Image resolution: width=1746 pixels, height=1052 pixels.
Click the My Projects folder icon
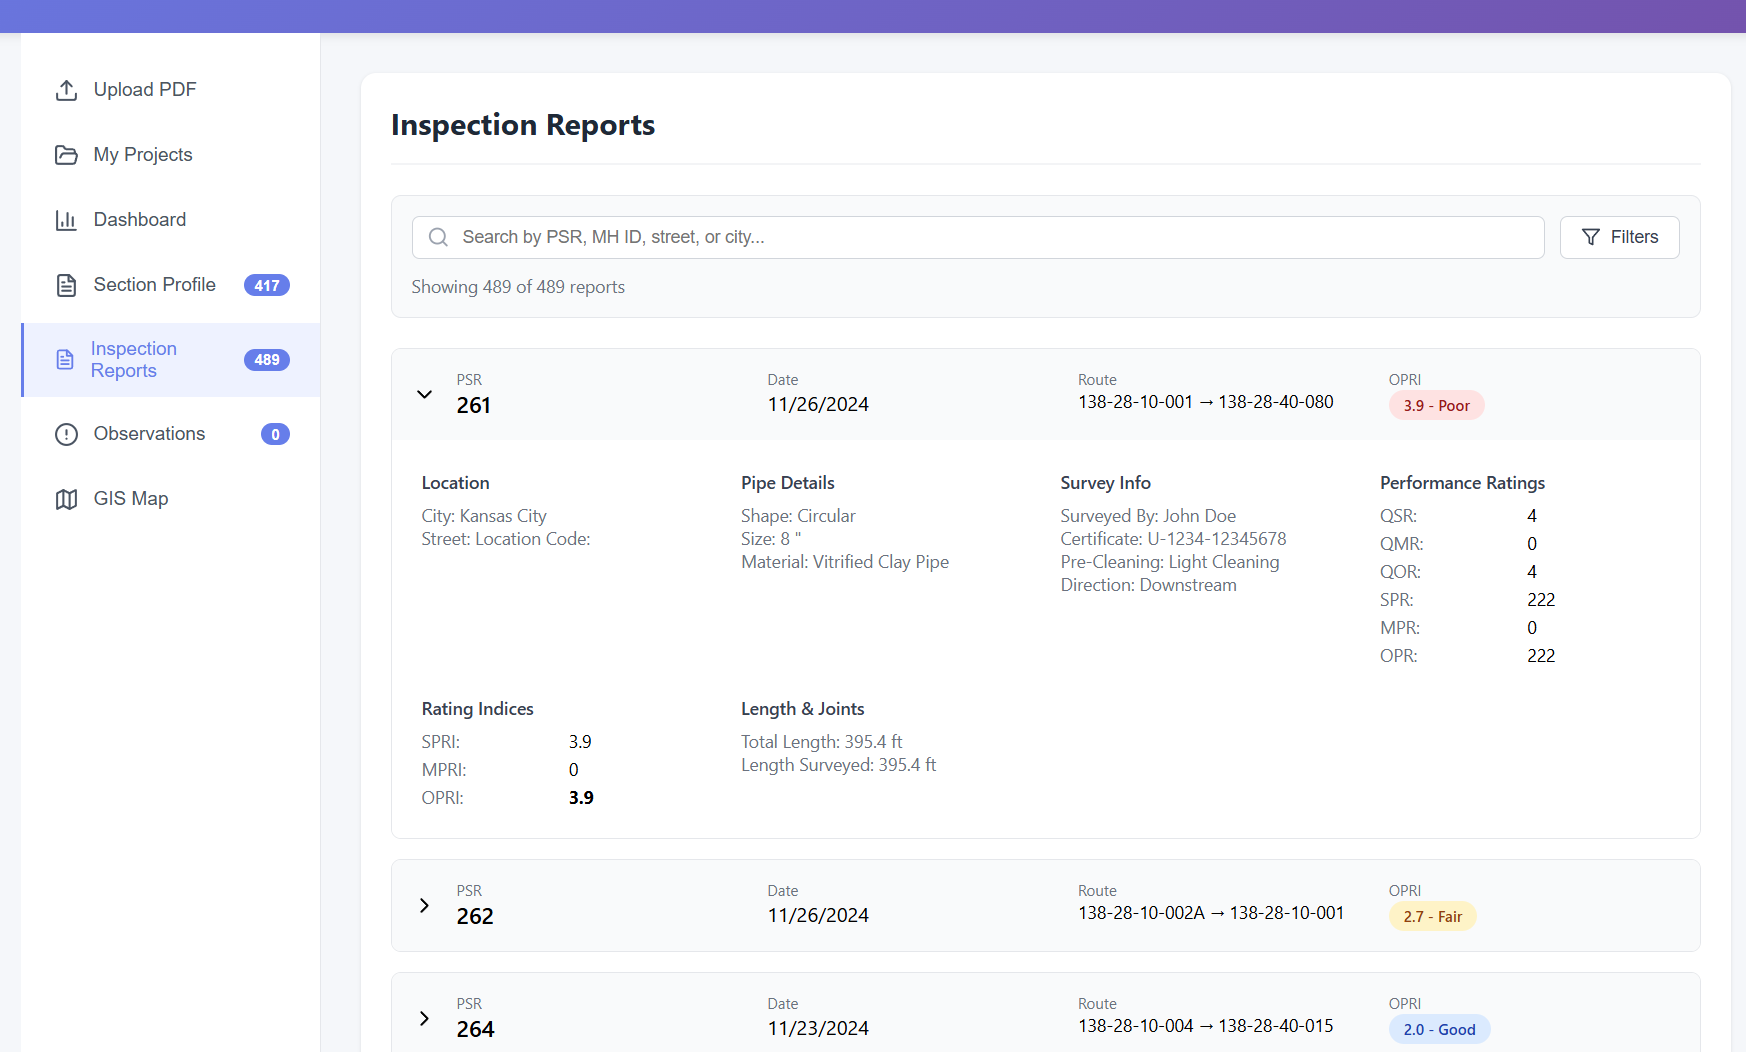pos(66,154)
